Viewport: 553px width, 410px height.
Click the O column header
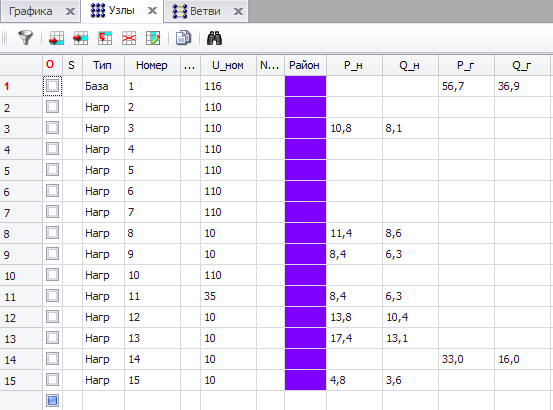pyautogui.click(x=52, y=65)
